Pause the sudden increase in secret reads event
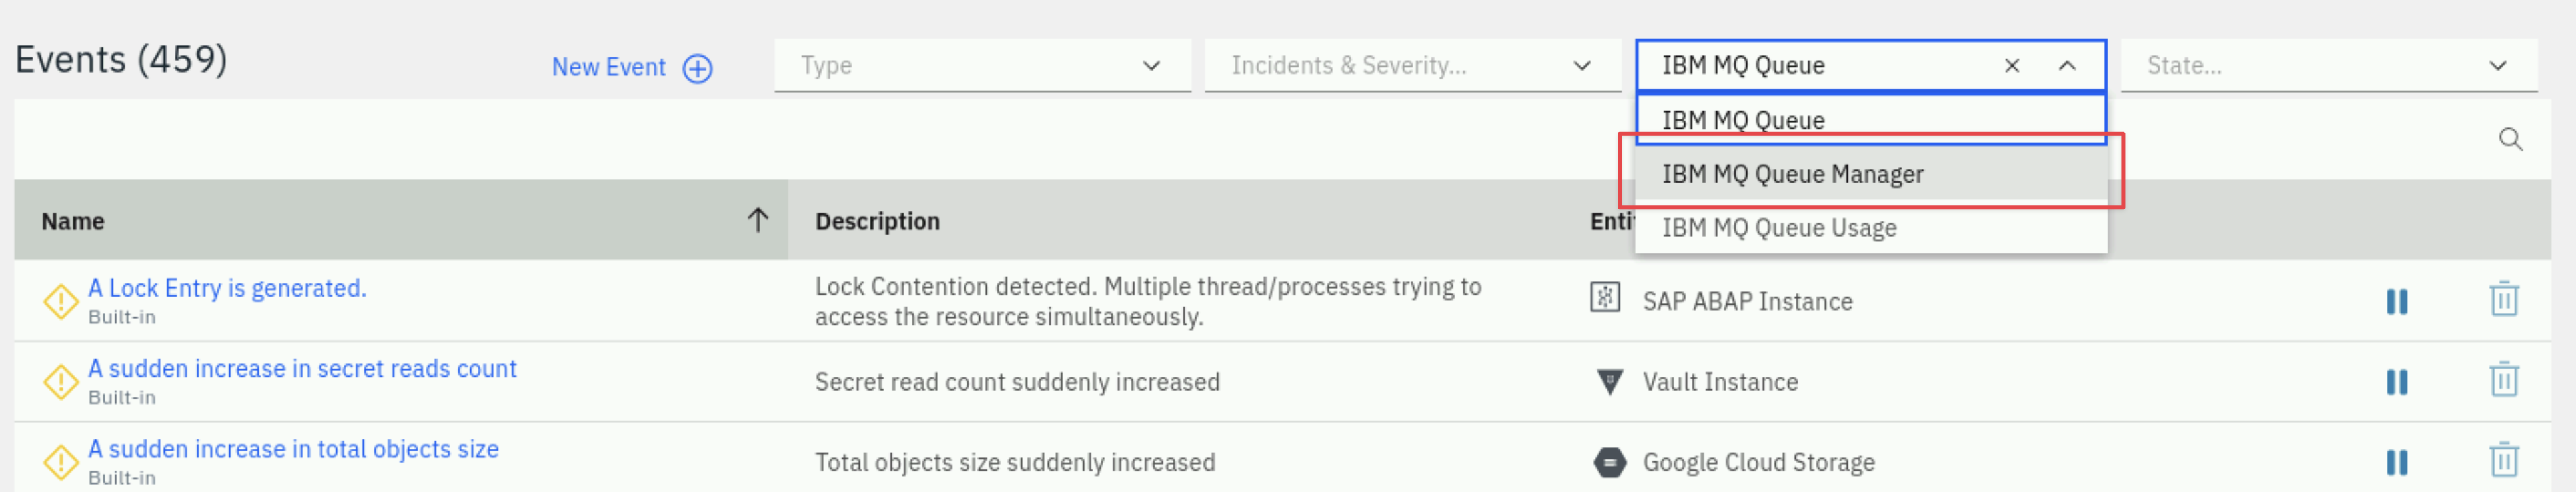 click(x=2396, y=382)
